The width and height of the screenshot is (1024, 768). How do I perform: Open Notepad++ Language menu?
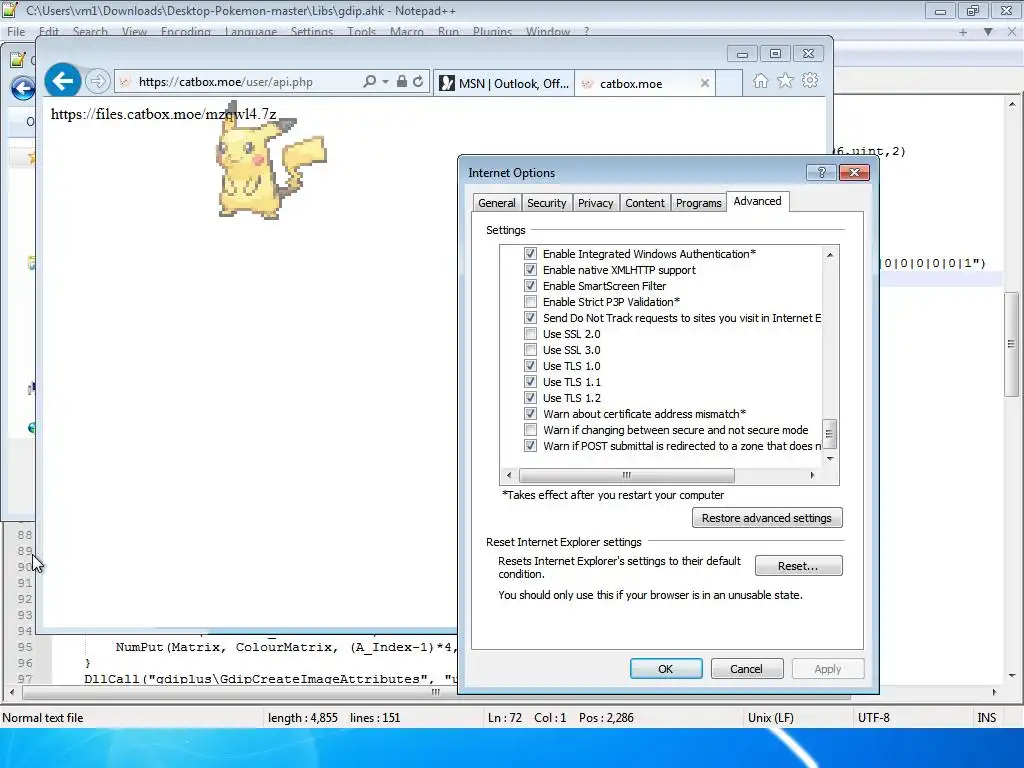tap(251, 31)
